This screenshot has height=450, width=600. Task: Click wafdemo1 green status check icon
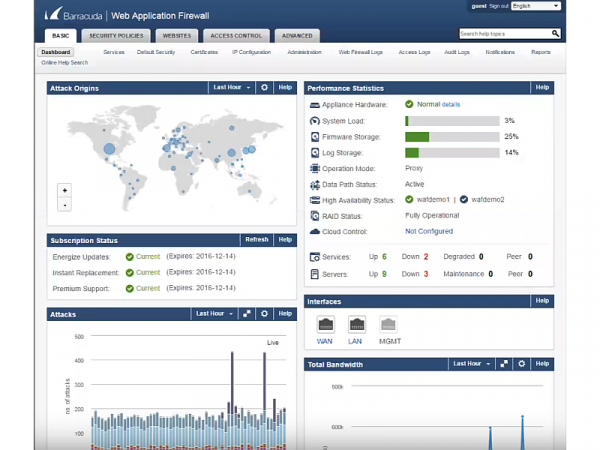(409, 199)
